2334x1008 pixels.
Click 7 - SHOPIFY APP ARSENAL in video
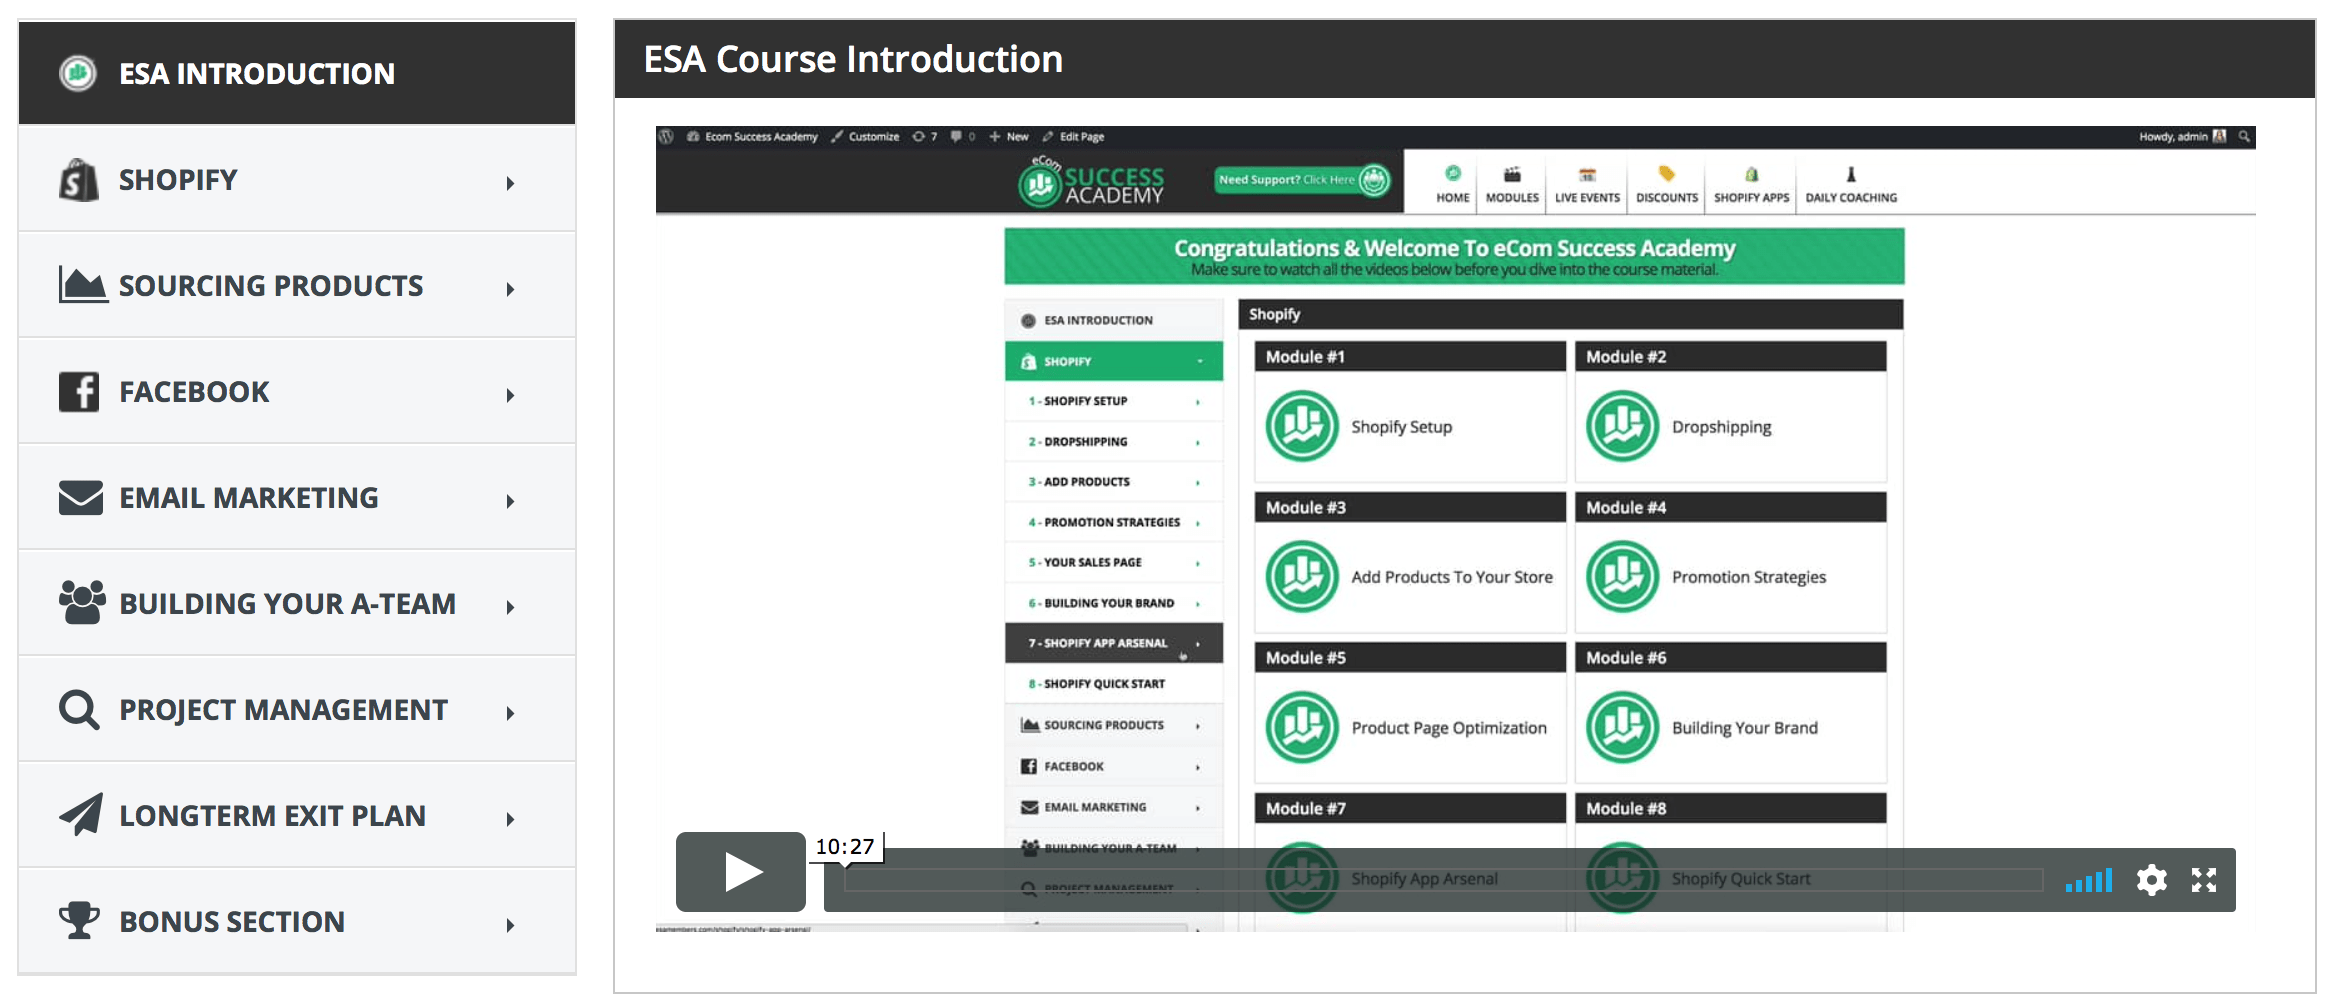coord(1114,643)
